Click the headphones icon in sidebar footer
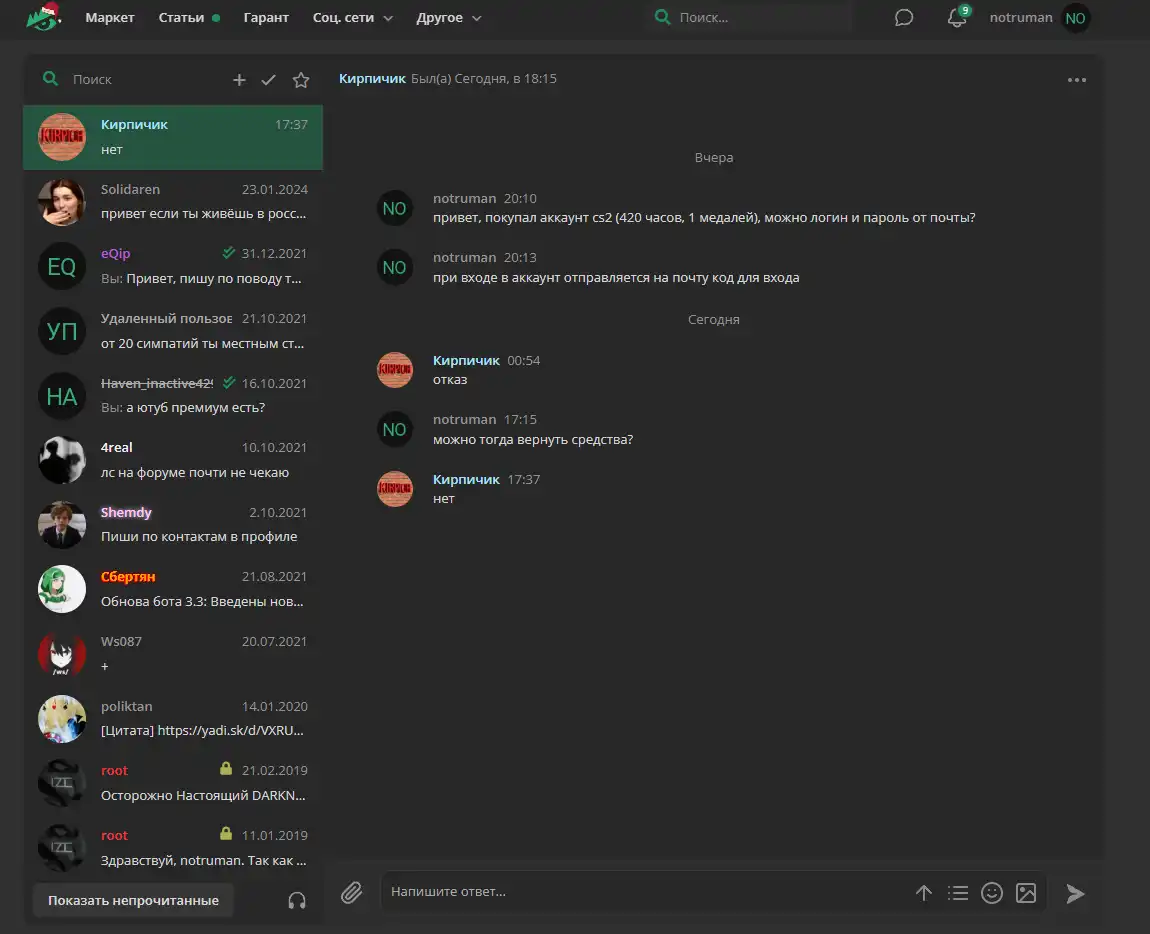The width and height of the screenshot is (1150, 934). point(296,900)
